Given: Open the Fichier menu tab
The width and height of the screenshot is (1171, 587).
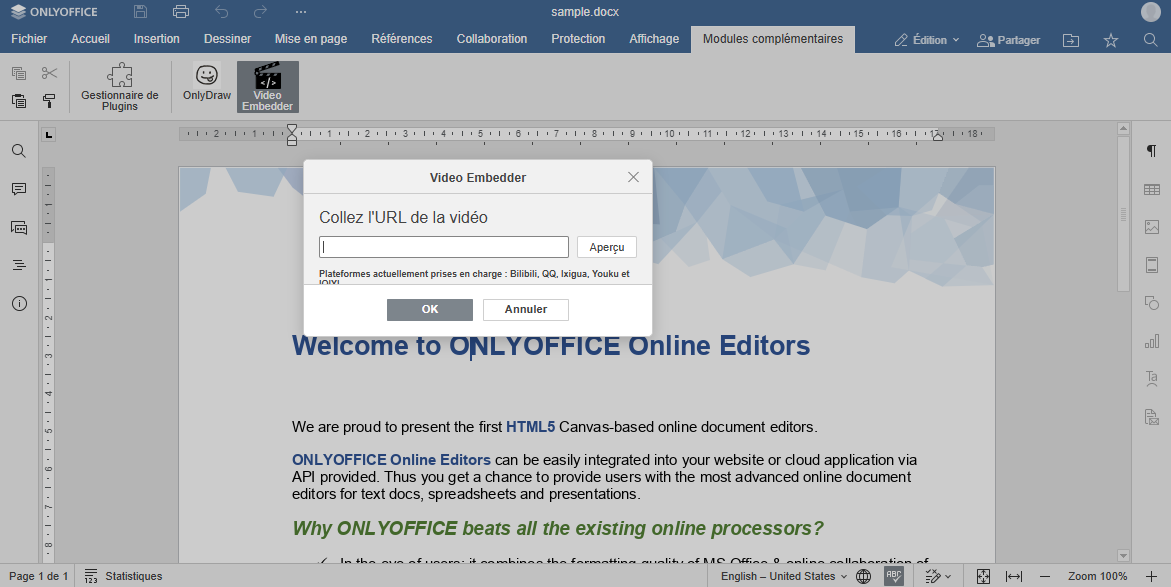Looking at the screenshot, I should click(x=29, y=39).
